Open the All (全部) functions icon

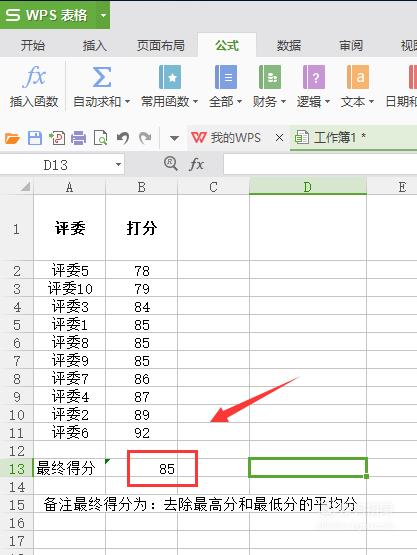click(226, 77)
